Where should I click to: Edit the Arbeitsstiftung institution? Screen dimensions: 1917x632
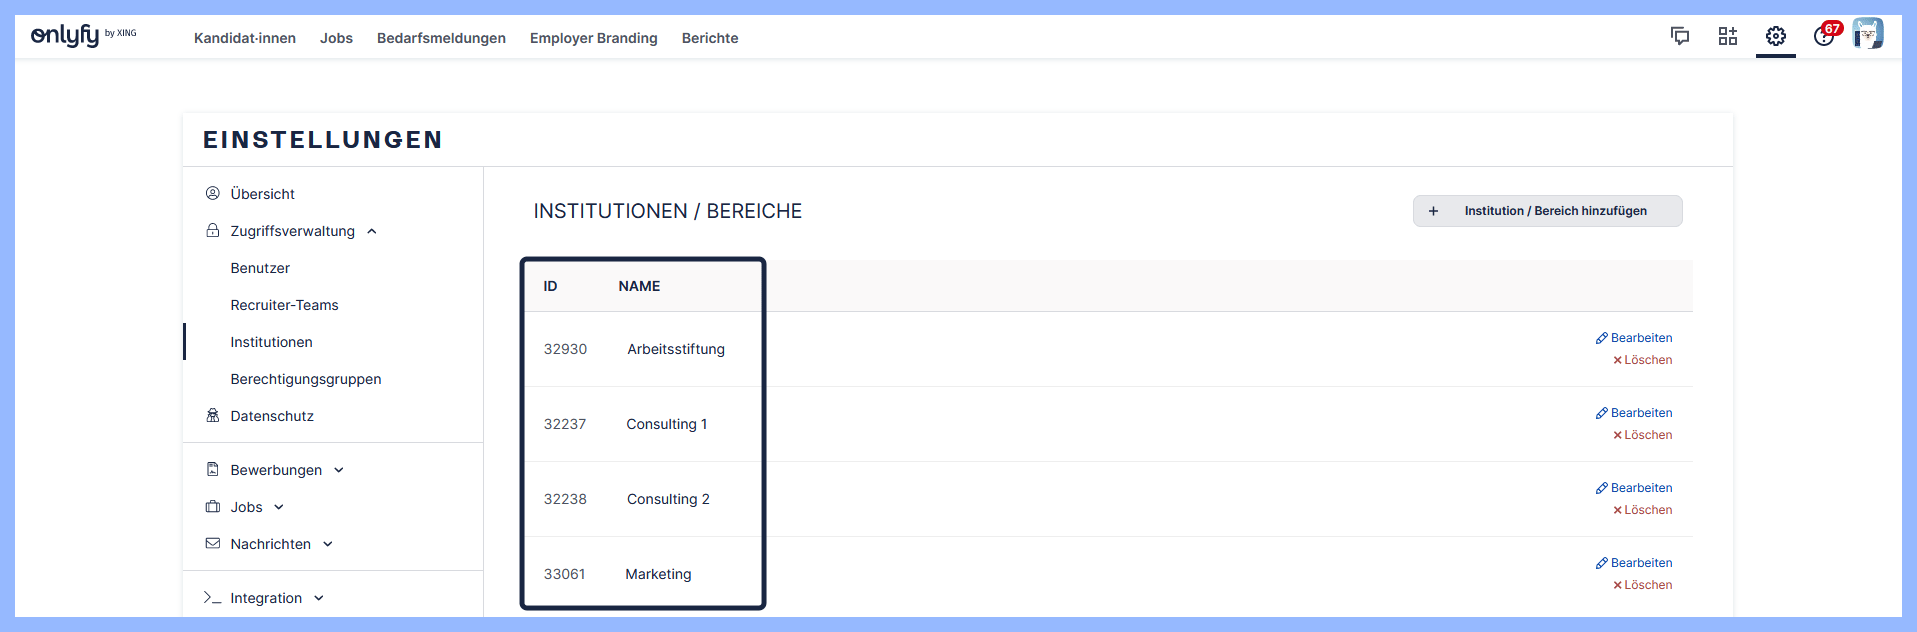(1634, 338)
